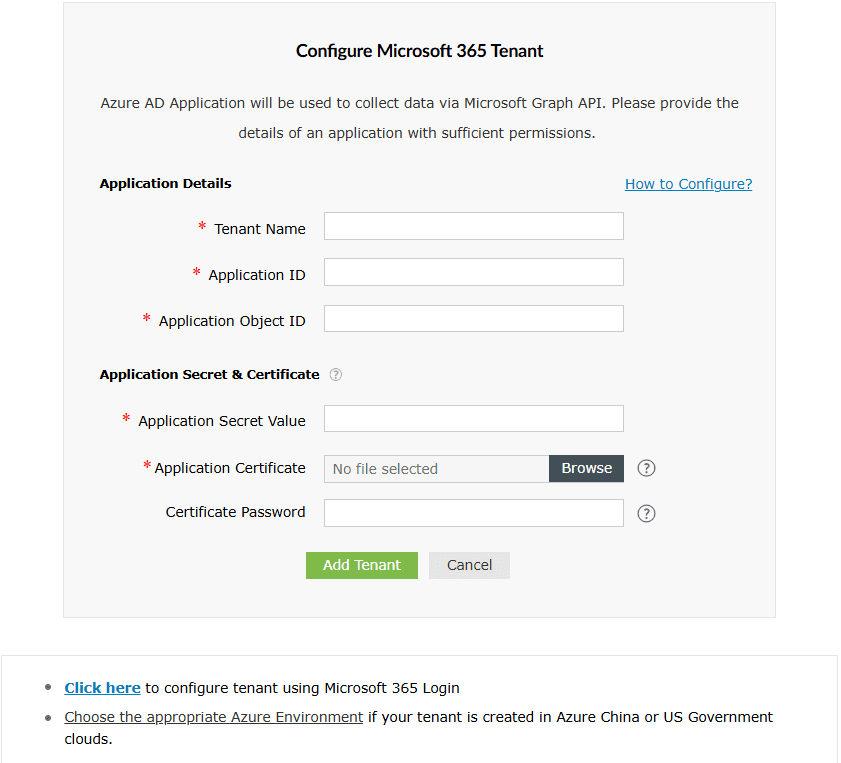
Task: Open help tooltip beside Application Secret & Certificate heading
Action: (335, 375)
